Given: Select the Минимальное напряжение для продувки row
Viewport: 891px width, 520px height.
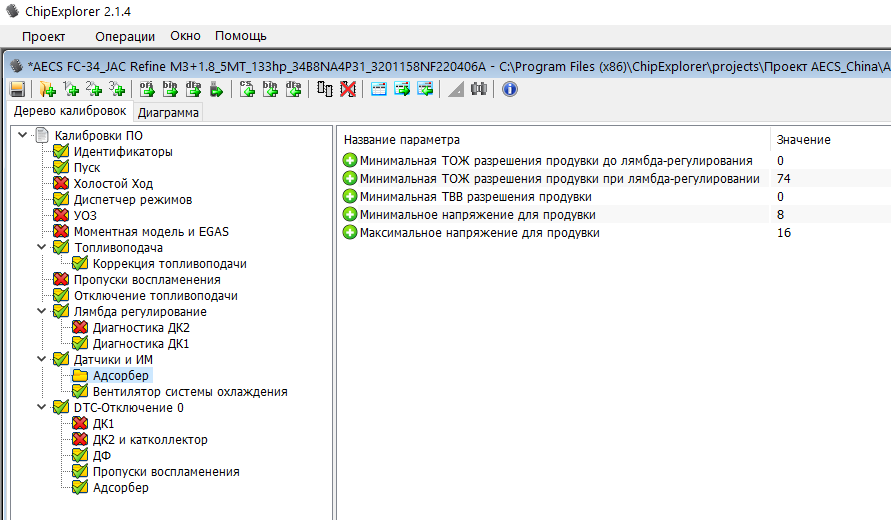Looking at the screenshot, I should point(477,215).
